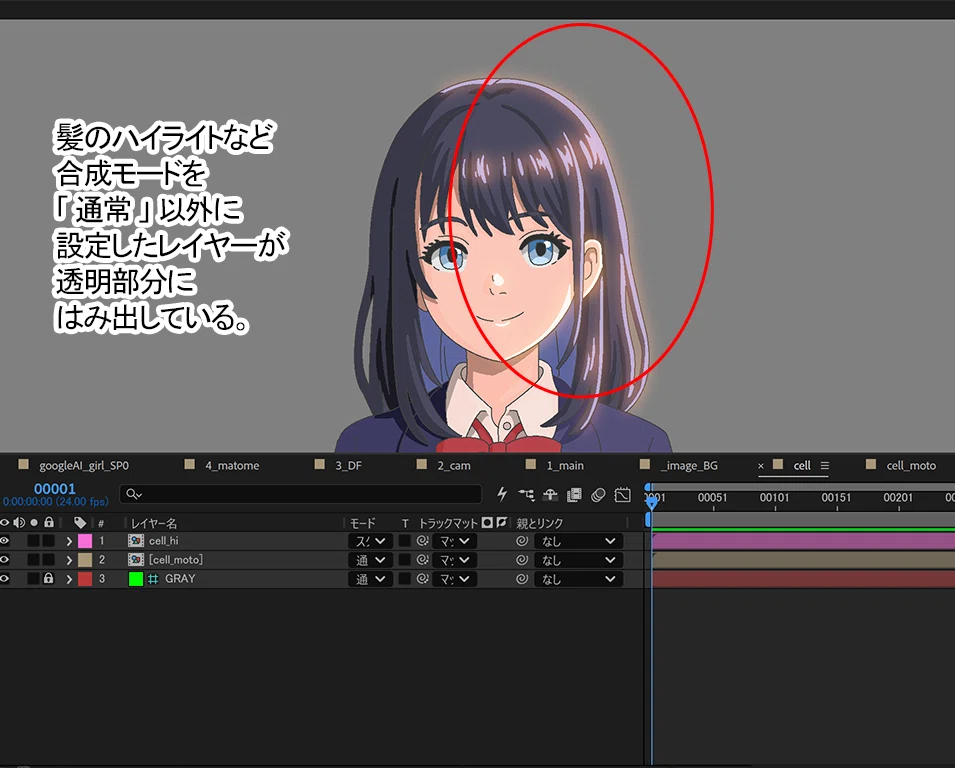Screen dimensions: 955x768
Task: Close the cell timeline tab
Action: click(x=761, y=466)
